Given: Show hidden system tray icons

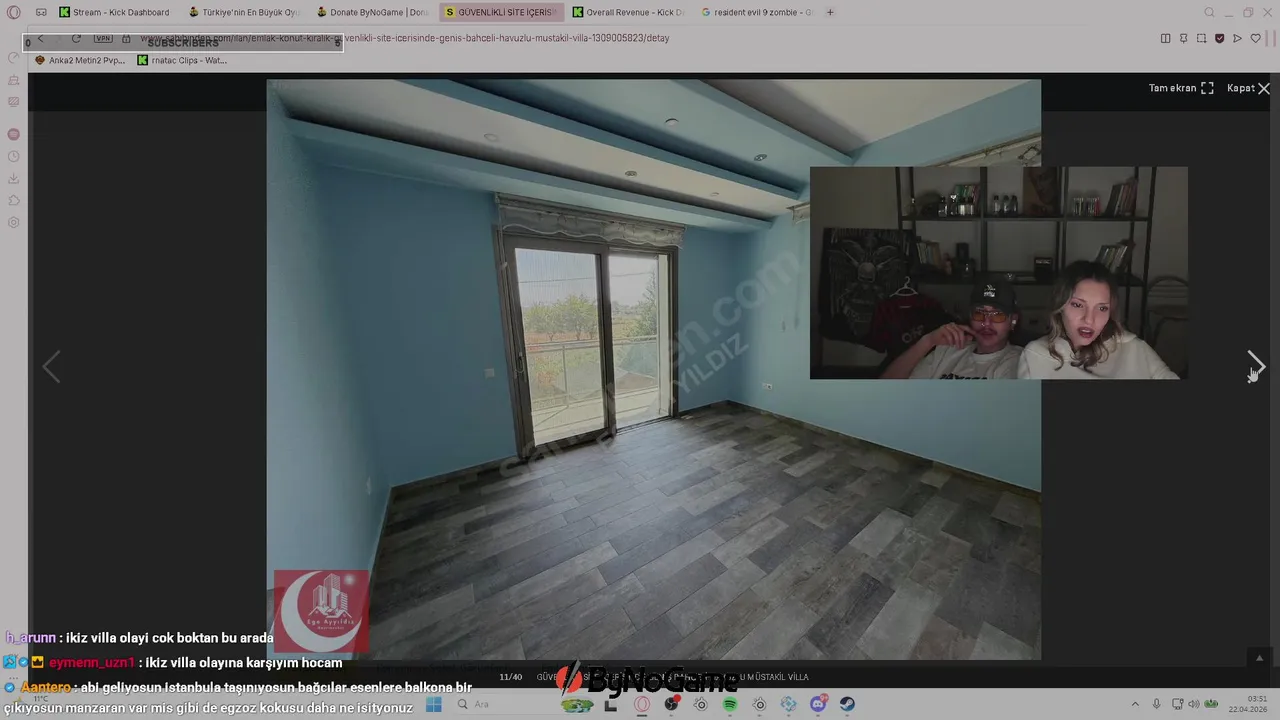Looking at the screenshot, I should pos(1134,704).
